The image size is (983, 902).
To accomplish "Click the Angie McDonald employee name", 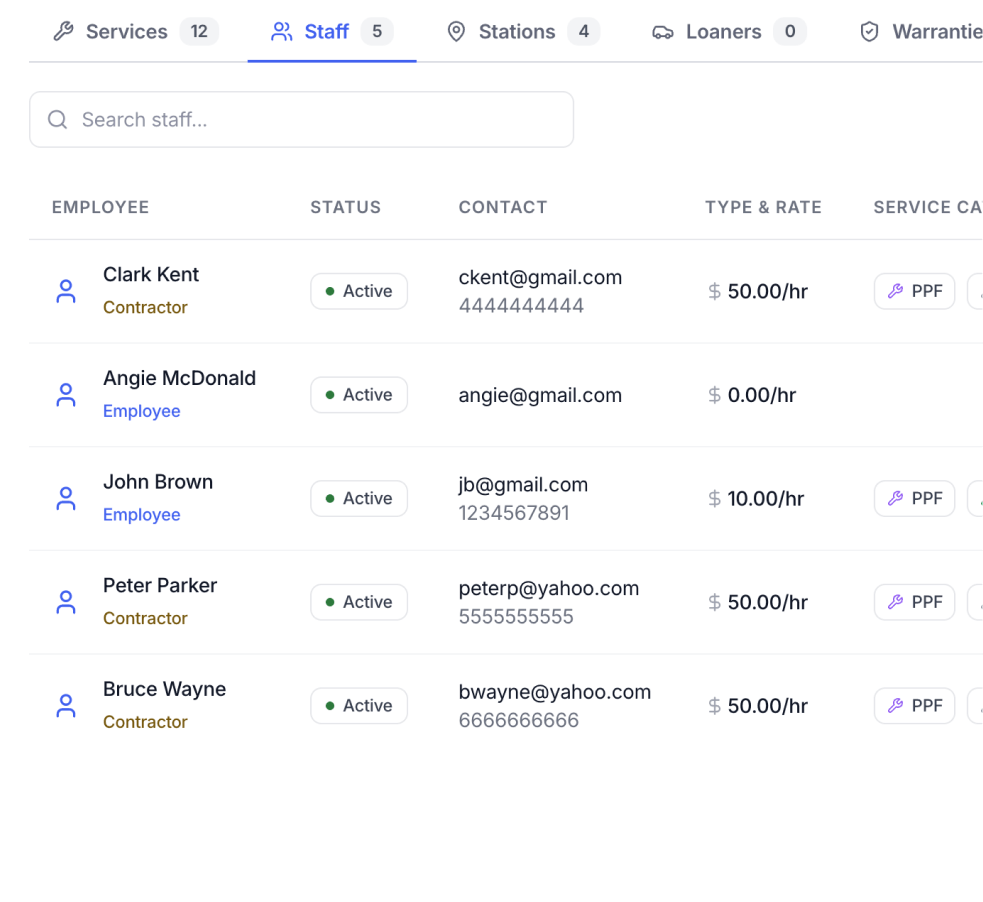I will point(179,378).
